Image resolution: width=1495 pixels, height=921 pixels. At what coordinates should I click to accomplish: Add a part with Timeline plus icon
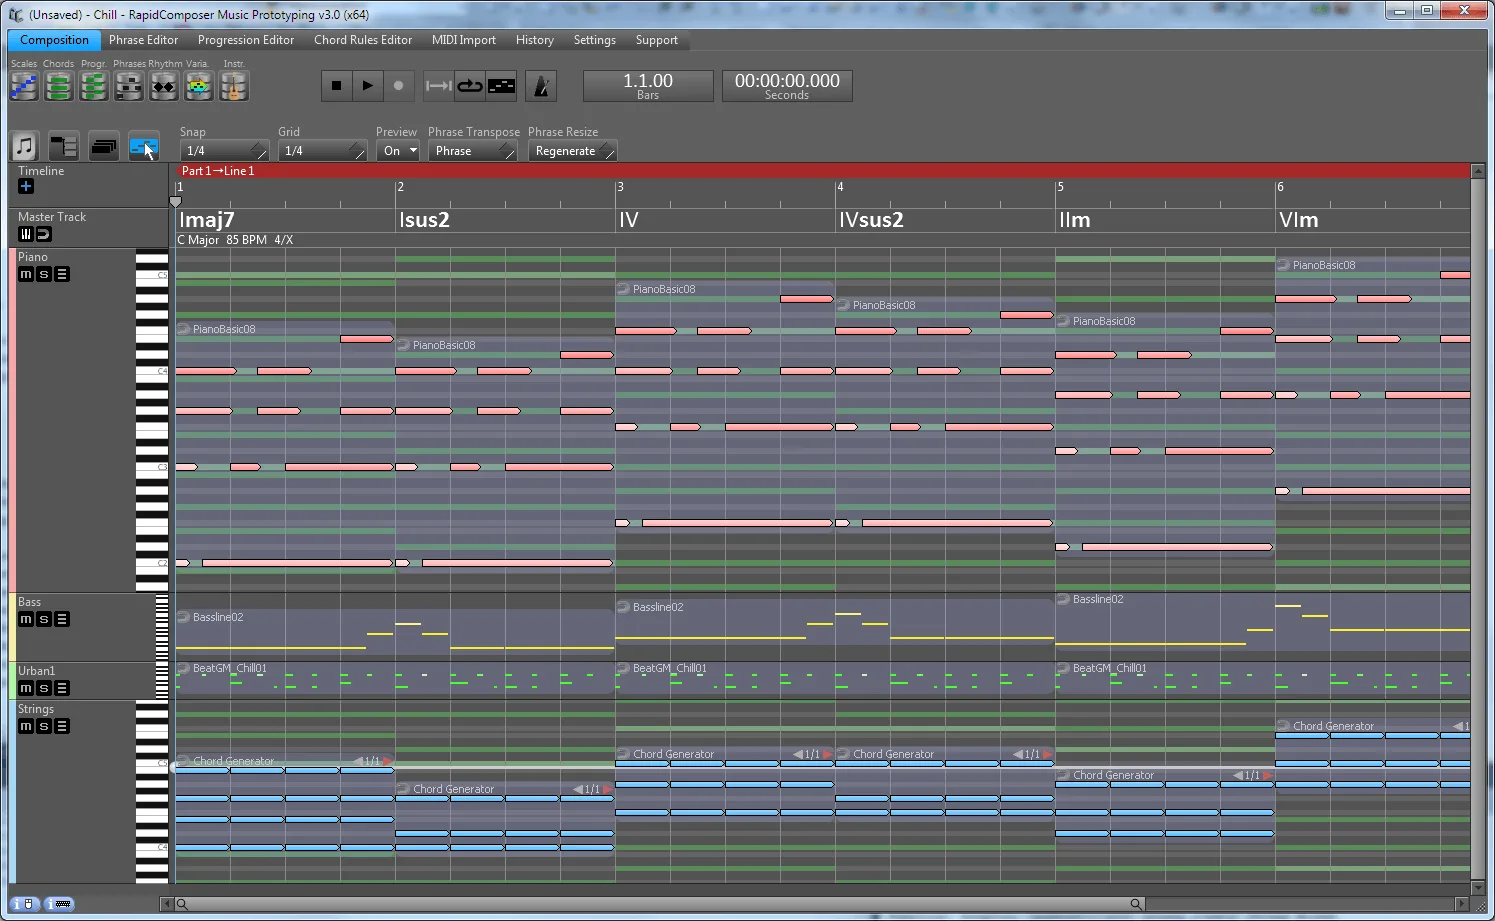click(26, 186)
